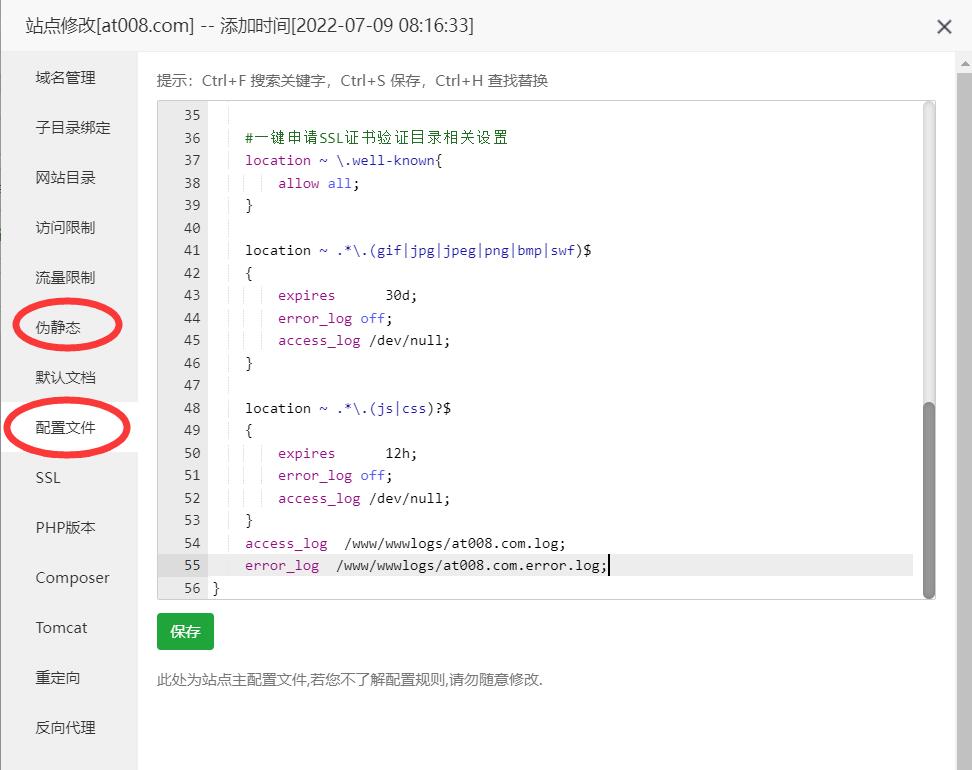
Task: Open the 网站目录 tab
Action: 66,178
